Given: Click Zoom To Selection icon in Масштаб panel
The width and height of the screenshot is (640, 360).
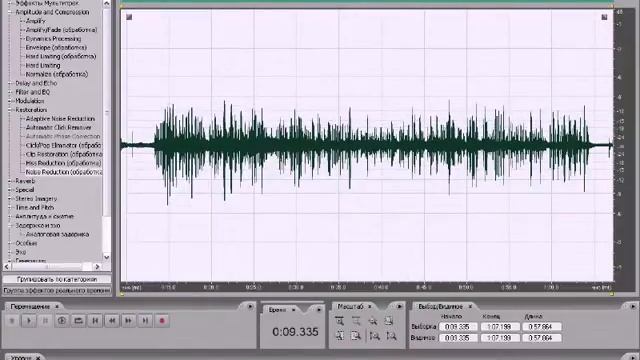Looking at the screenshot, I should [x=390, y=321].
